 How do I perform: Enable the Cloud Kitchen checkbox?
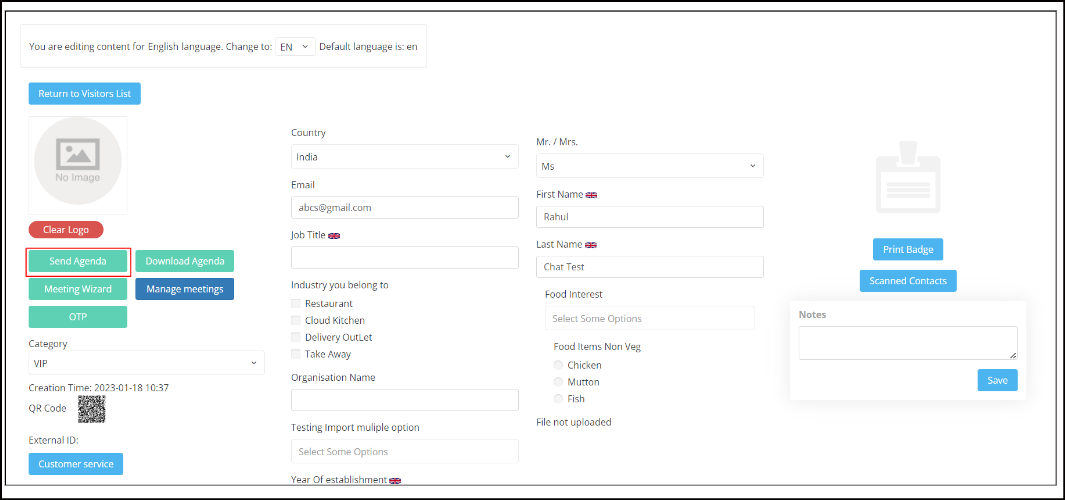[x=295, y=320]
